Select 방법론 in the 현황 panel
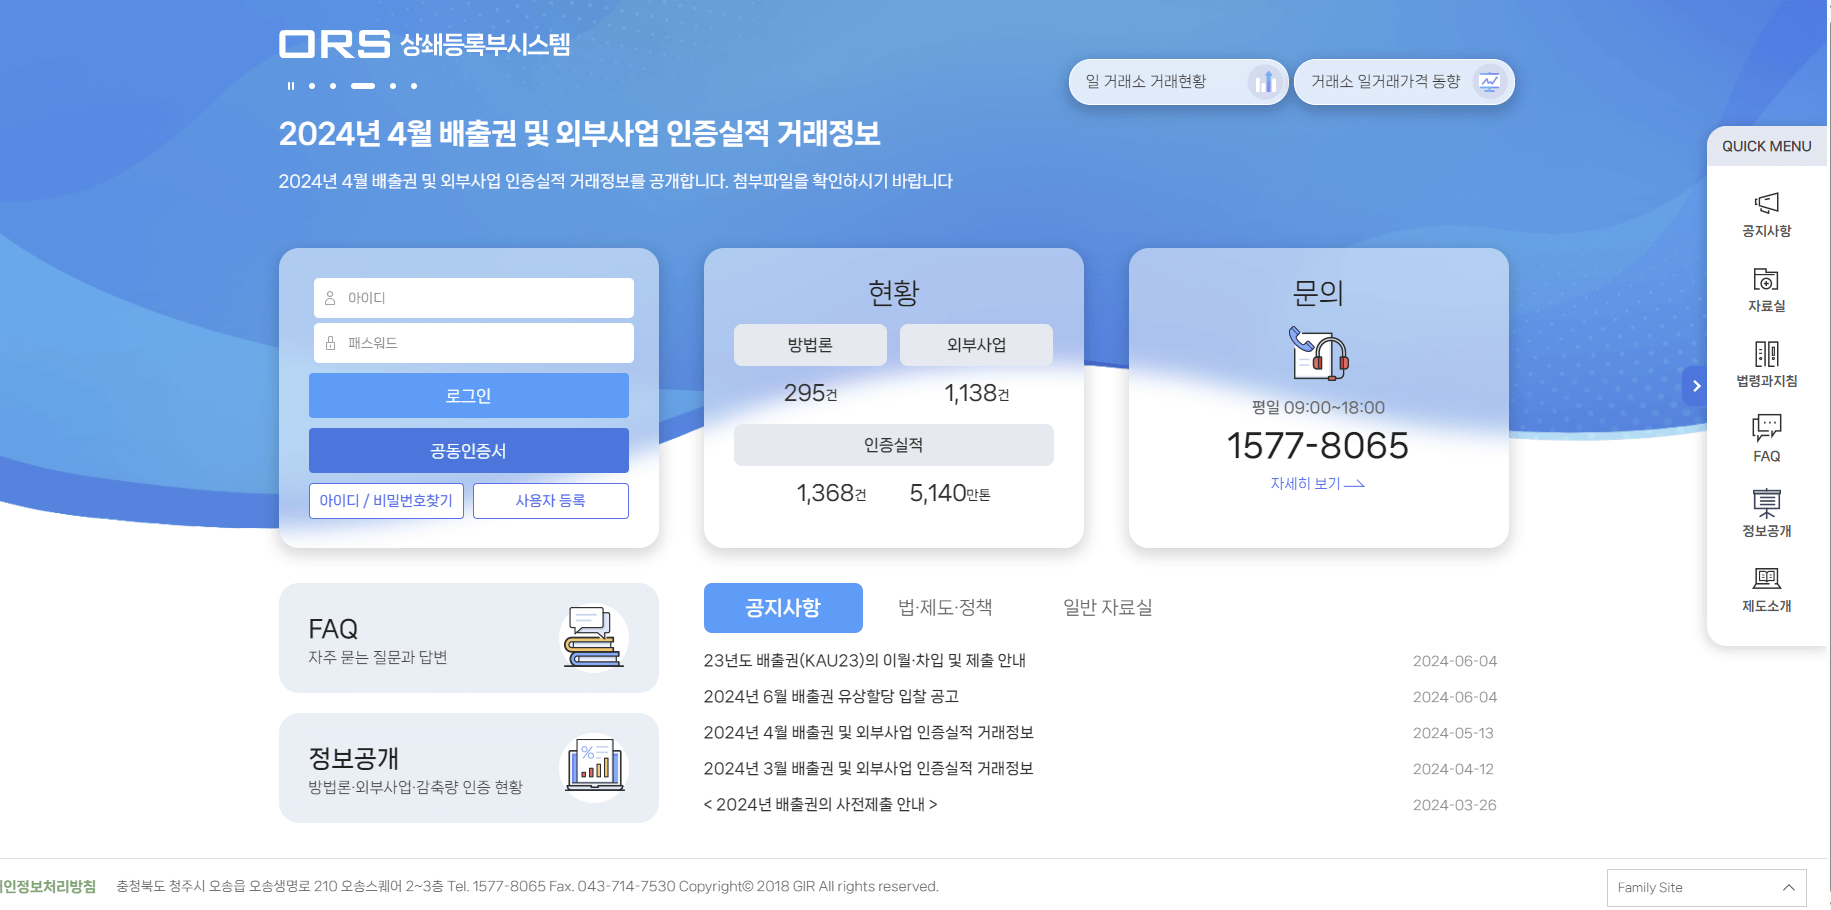 (810, 344)
